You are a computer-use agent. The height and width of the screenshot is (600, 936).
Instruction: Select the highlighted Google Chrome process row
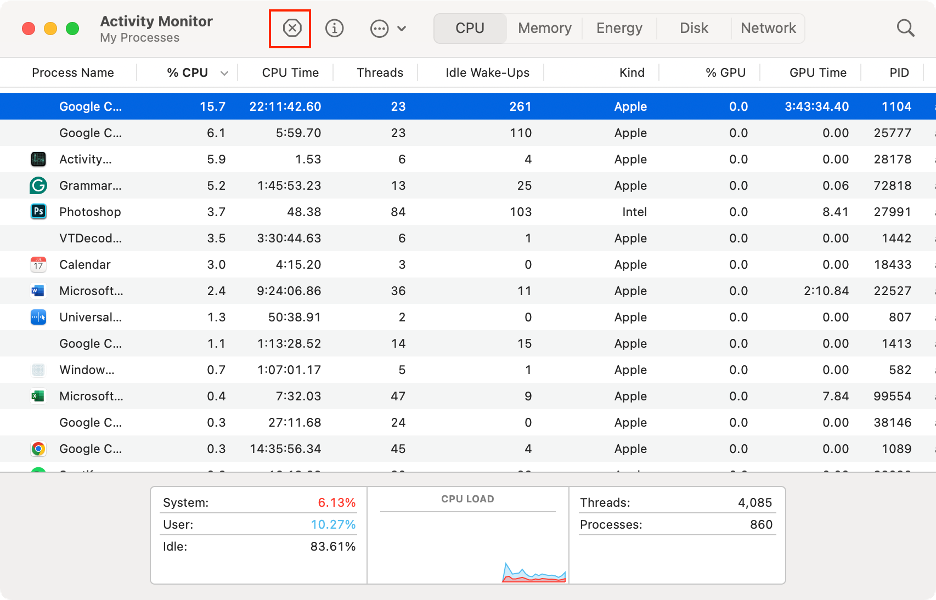click(x=400, y=106)
